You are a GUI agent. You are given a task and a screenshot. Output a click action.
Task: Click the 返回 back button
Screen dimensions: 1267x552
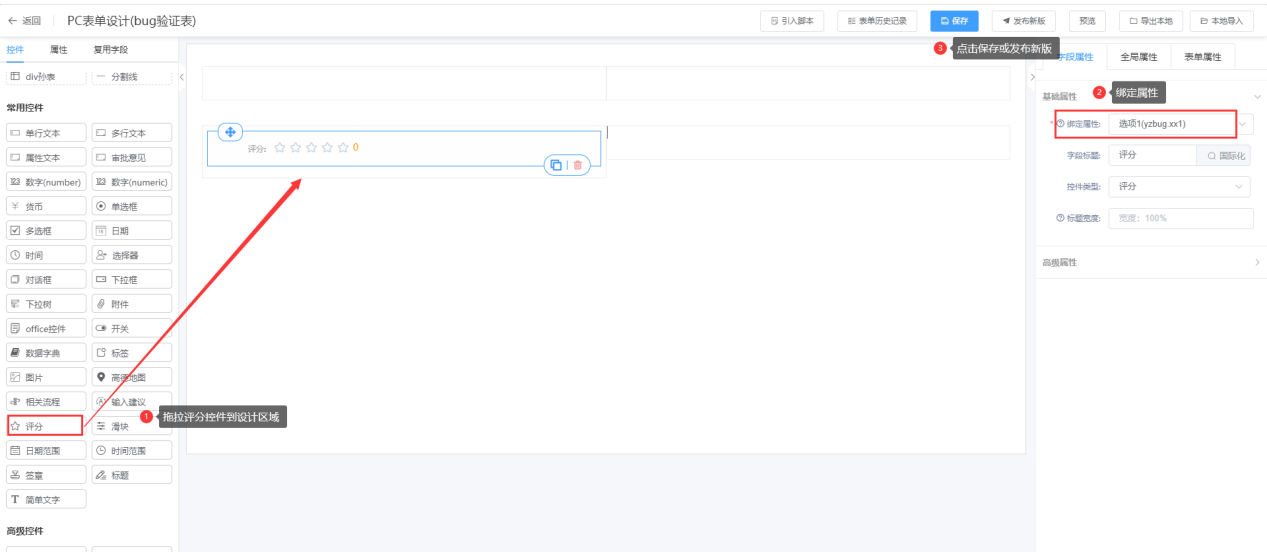pos(25,20)
